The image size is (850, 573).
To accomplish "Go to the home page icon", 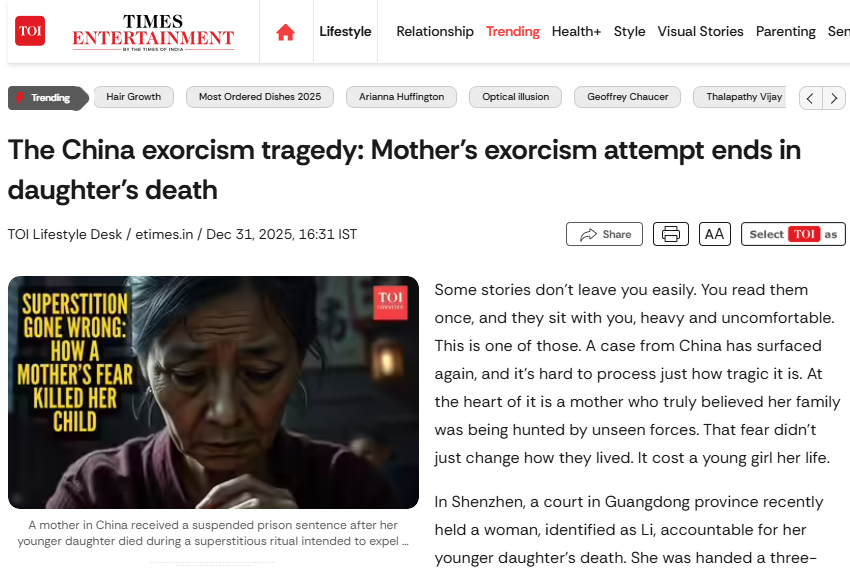I will 285,32.
